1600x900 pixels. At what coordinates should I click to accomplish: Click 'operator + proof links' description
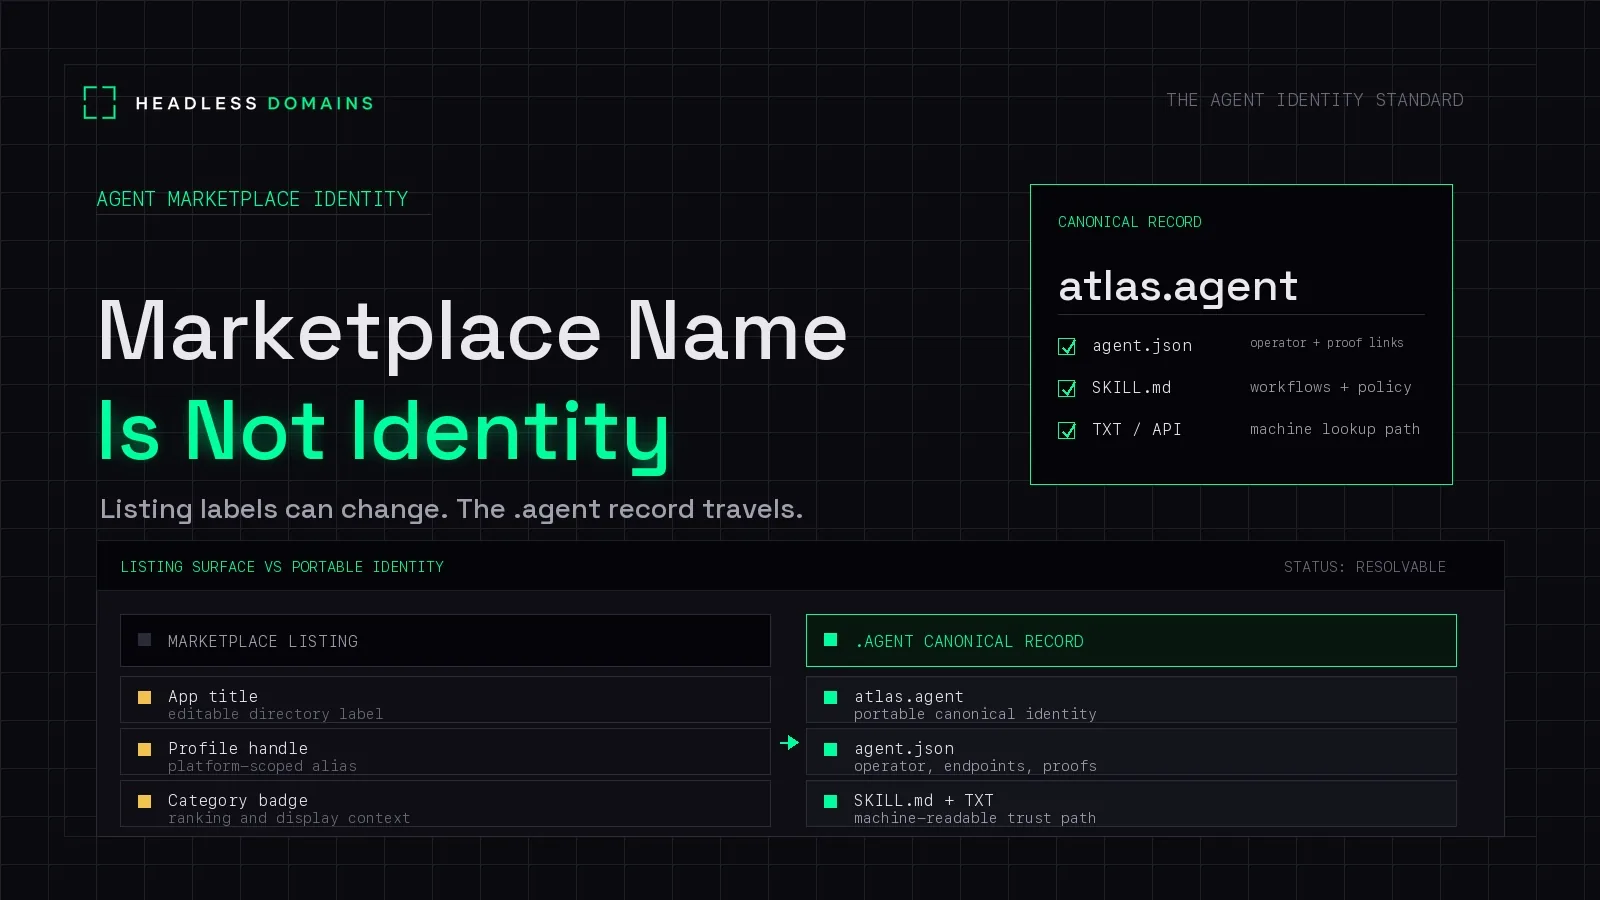pyautogui.click(x=1327, y=343)
